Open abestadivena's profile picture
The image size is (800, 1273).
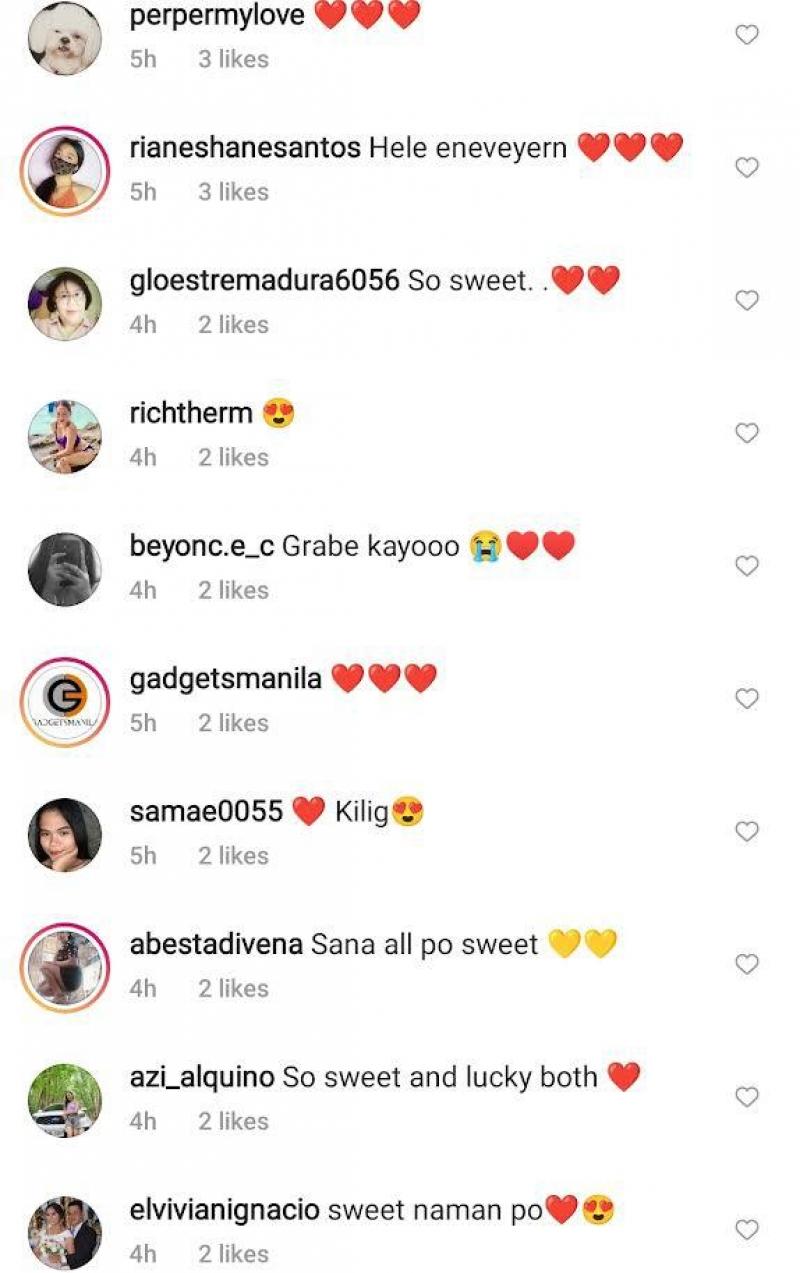point(64,967)
